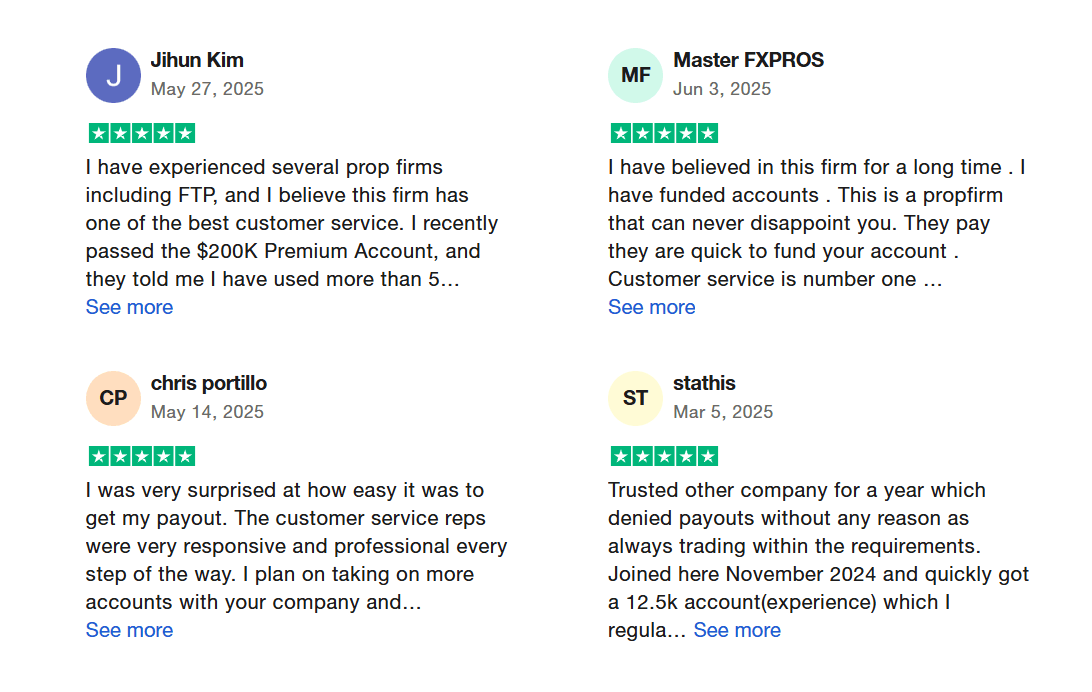Open the stathis reviewer name
Image resolution: width=1092 pixels, height=692 pixels.
704,384
